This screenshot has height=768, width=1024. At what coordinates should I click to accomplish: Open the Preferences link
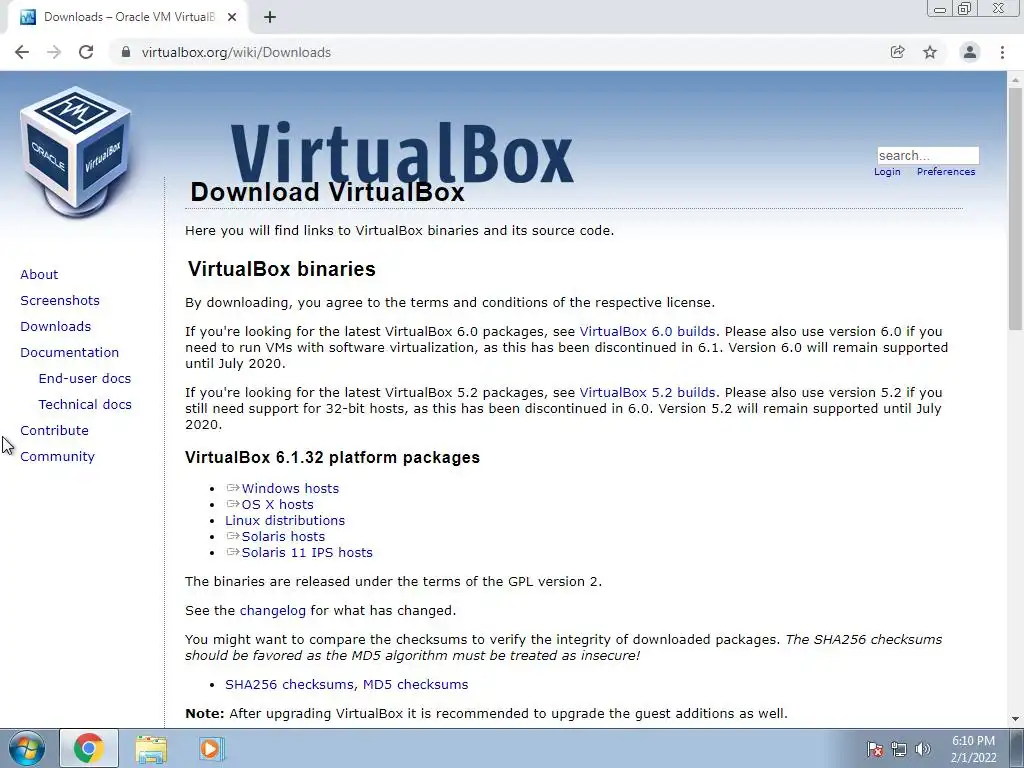pyautogui.click(x=946, y=172)
